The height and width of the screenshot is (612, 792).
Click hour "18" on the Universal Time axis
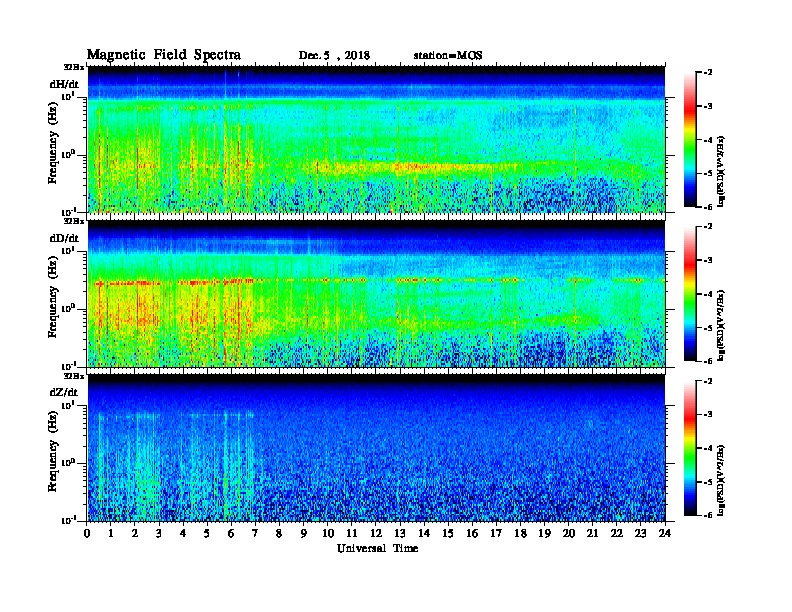point(520,533)
